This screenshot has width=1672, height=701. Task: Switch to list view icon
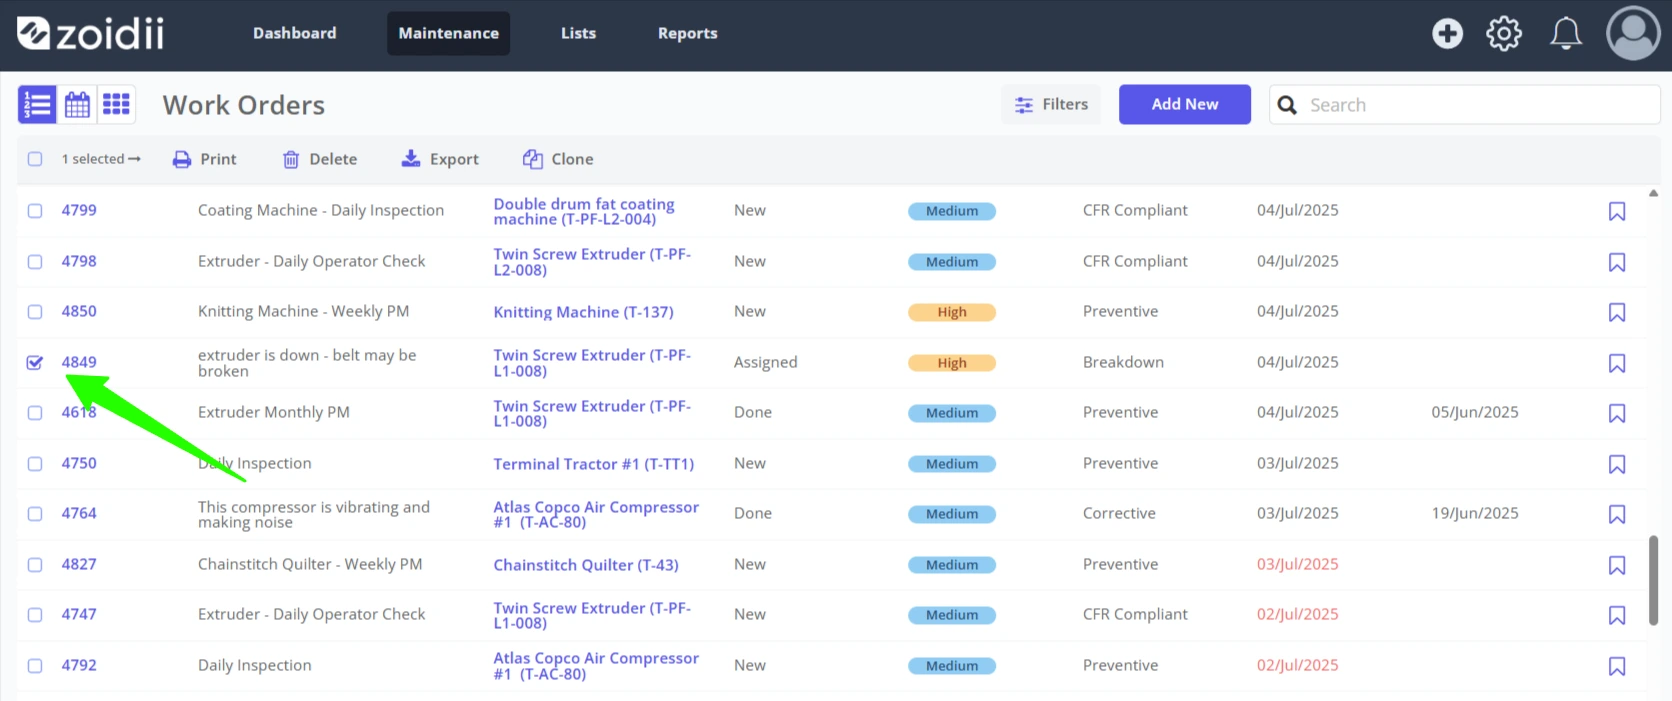point(37,104)
